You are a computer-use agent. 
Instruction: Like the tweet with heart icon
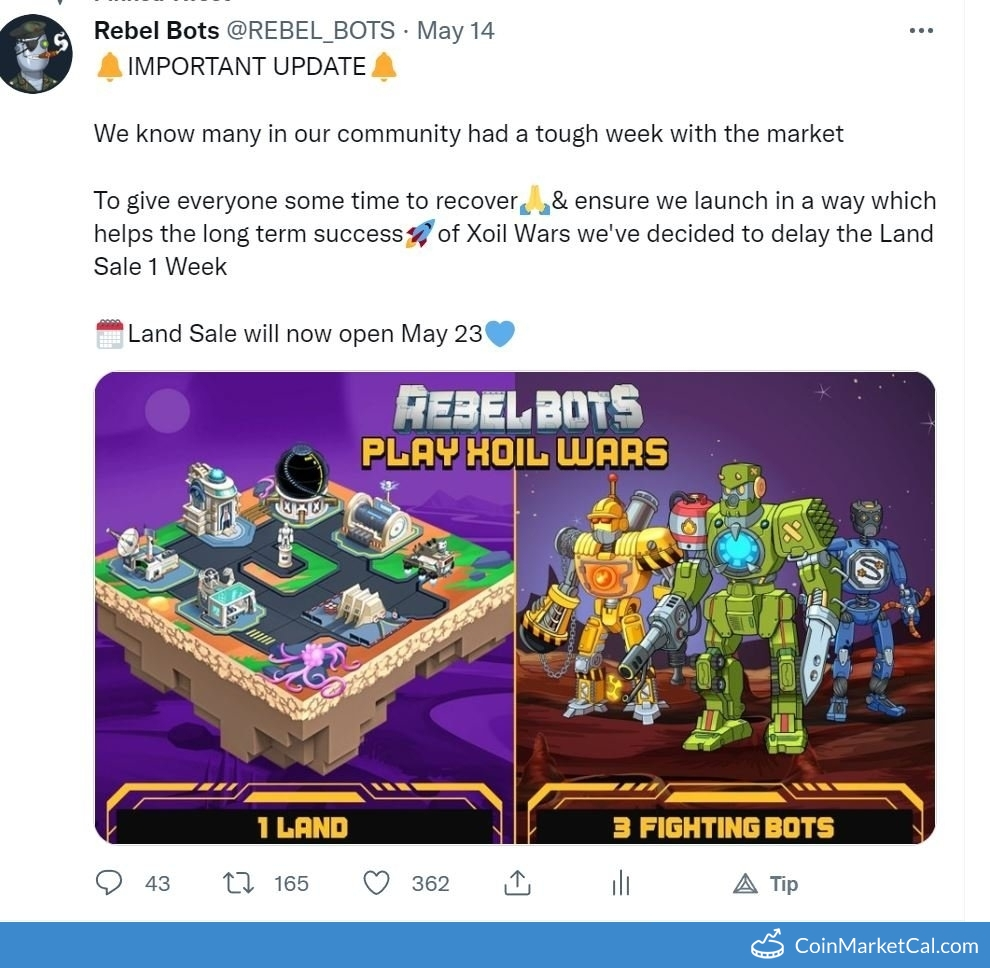pos(376,883)
